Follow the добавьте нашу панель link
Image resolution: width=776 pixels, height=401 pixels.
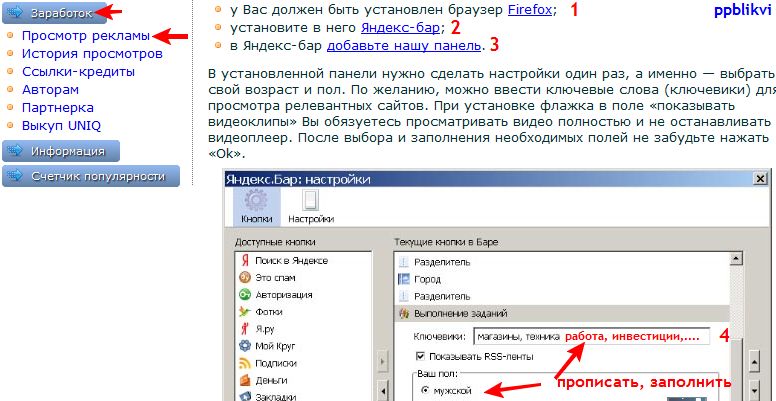pos(404,46)
